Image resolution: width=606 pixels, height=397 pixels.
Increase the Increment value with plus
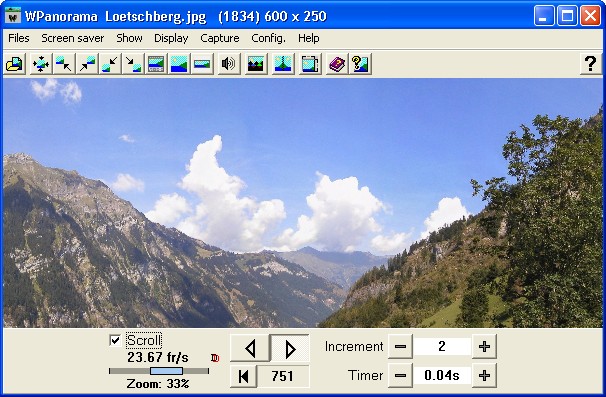click(484, 346)
